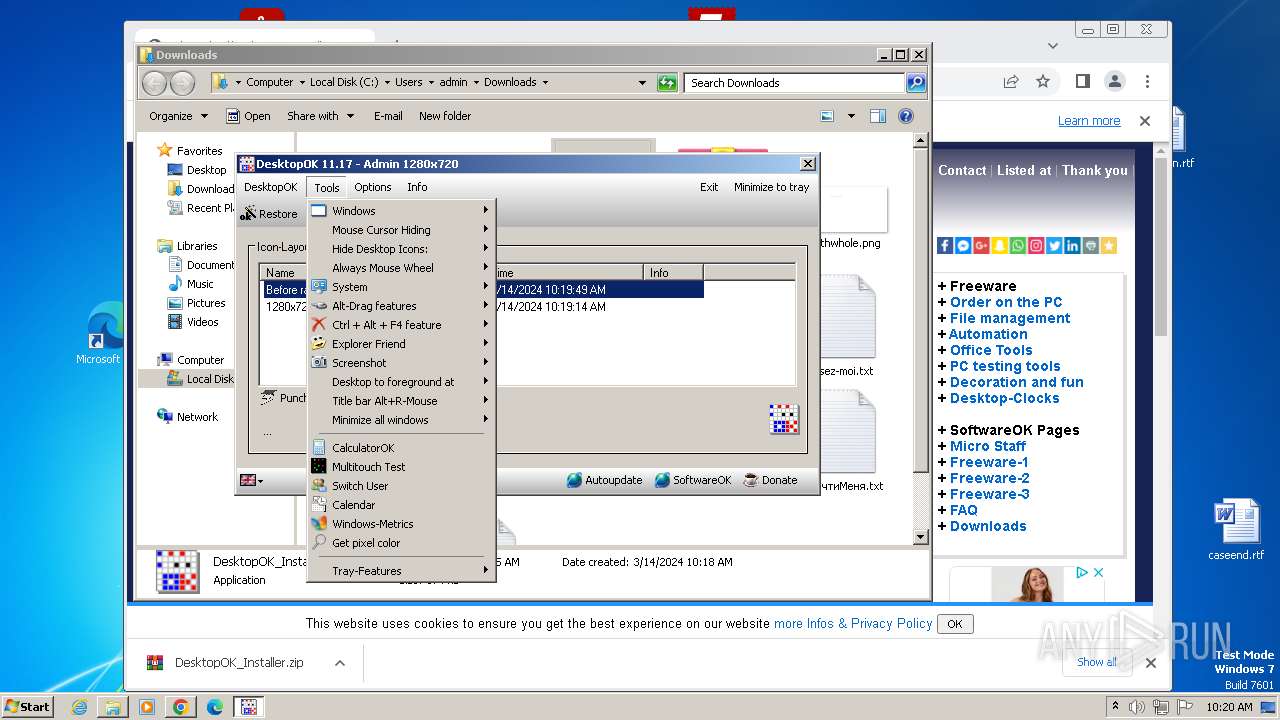This screenshot has height=720, width=1280.
Task: Open the Screenshot submenu
Action: 401,363
